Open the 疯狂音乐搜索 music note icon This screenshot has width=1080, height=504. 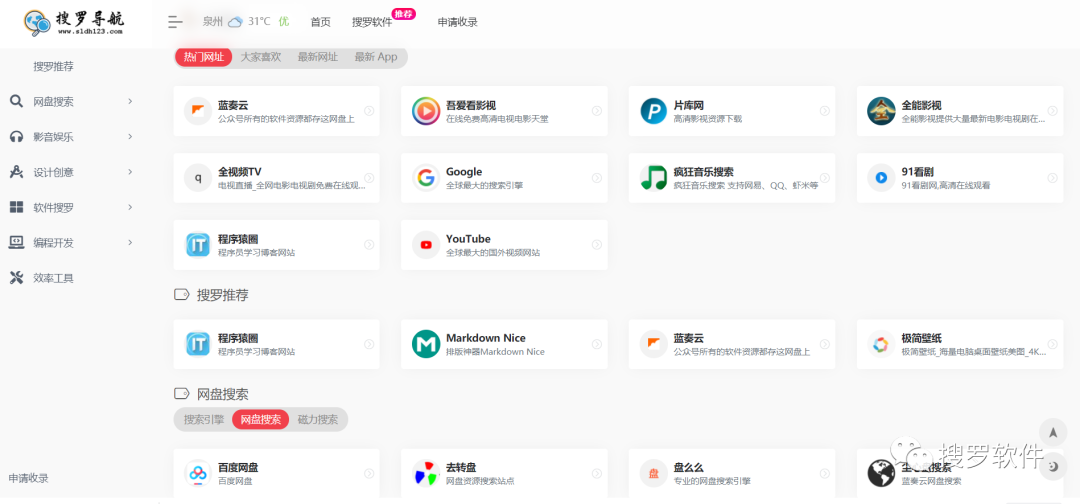point(654,178)
